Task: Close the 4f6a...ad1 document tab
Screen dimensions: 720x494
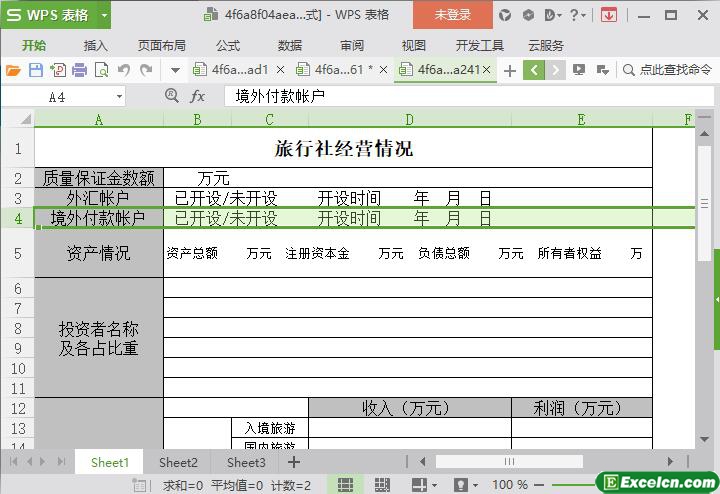Action: tap(280, 70)
